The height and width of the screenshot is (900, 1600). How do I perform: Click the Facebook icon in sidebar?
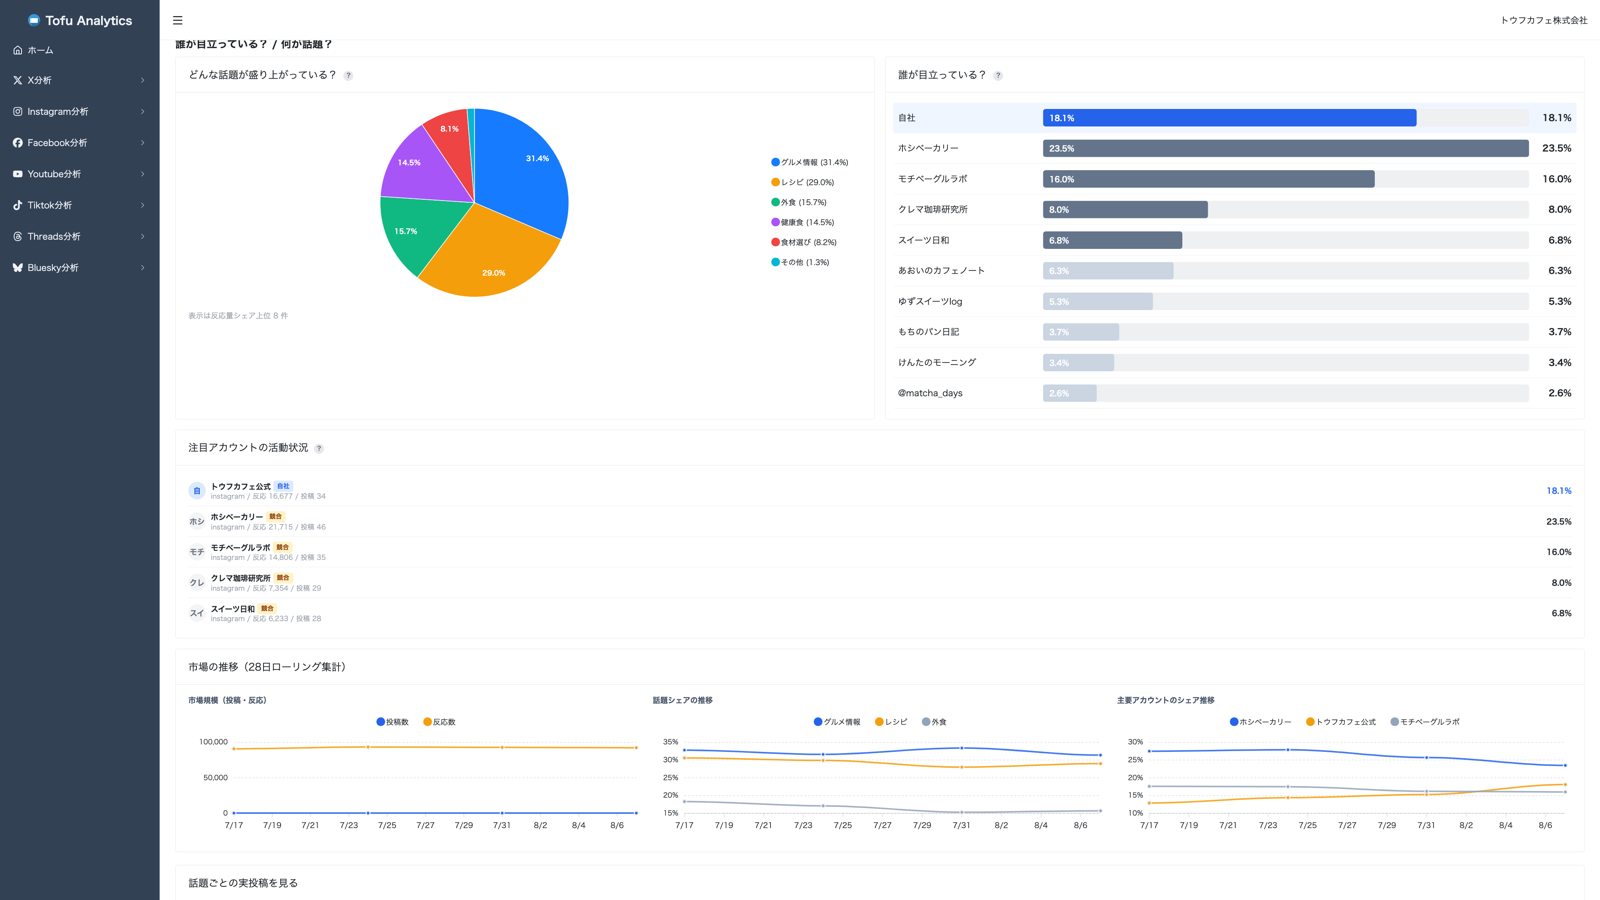point(17,143)
